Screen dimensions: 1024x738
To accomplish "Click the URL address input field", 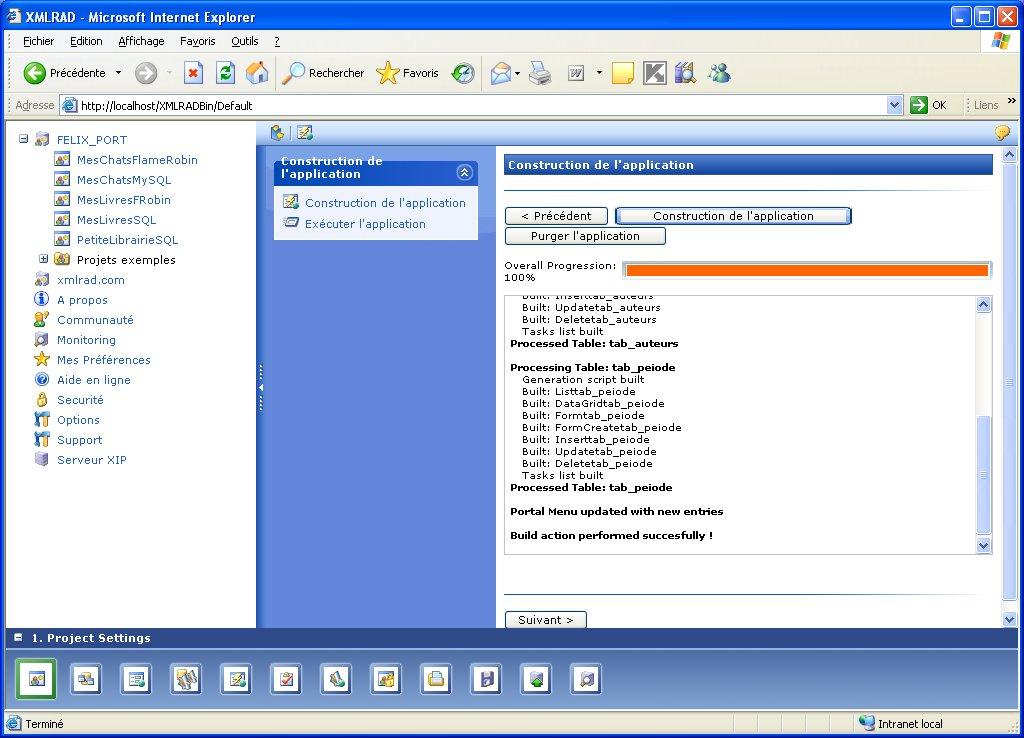I will pyautogui.click(x=480, y=105).
